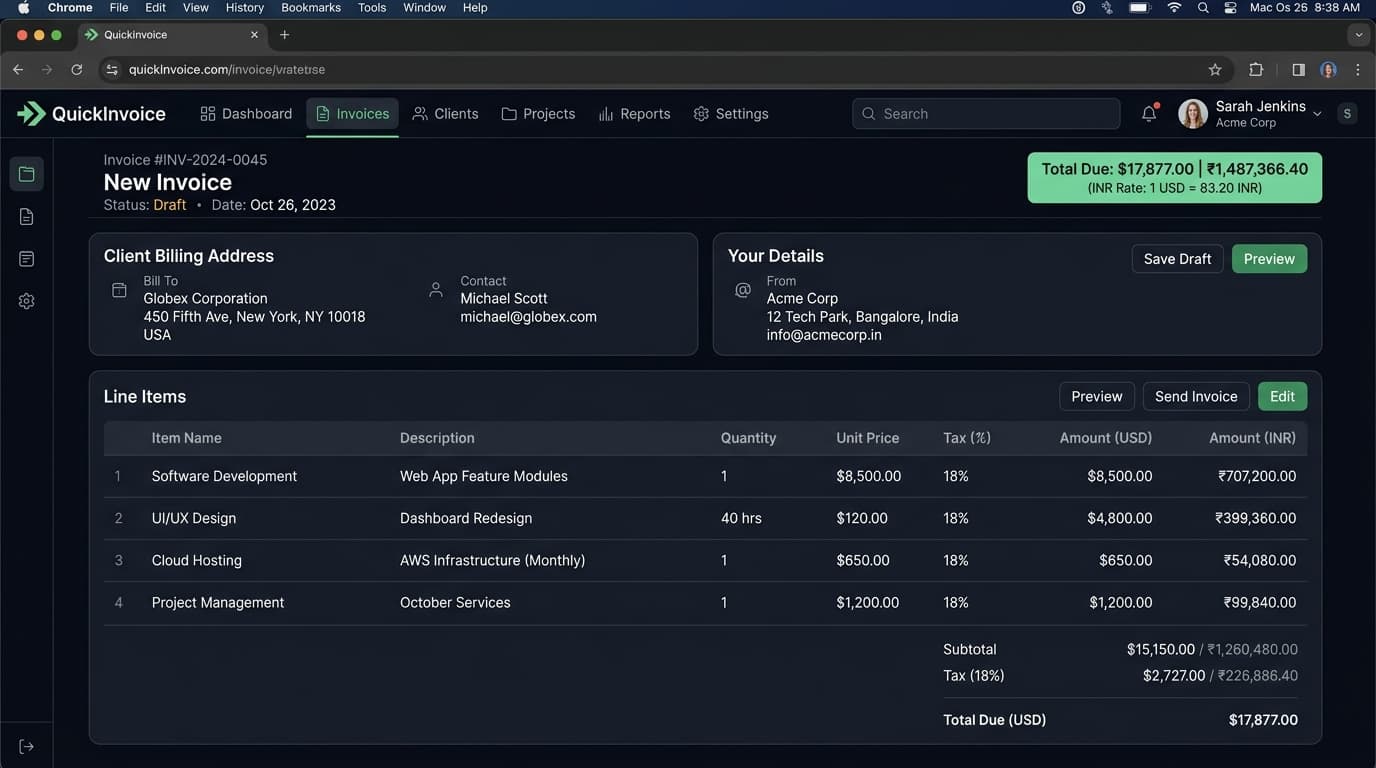Expand the Chrome tab search chevron
Image resolution: width=1376 pixels, height=768 pixels.
click(1357, 35)
